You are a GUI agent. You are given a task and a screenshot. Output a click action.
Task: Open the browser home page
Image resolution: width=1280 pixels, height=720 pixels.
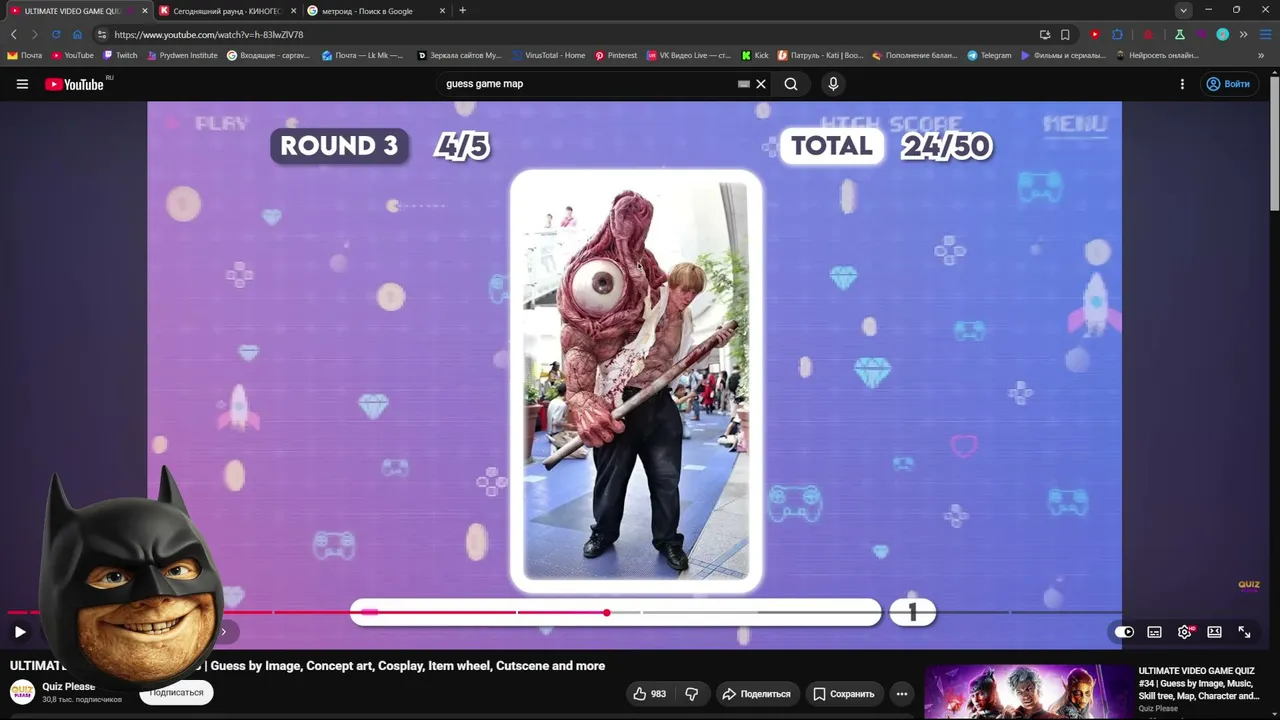[x=77, y=34]
